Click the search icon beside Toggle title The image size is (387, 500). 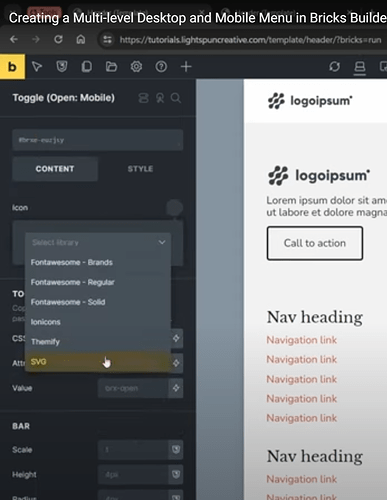176,98
